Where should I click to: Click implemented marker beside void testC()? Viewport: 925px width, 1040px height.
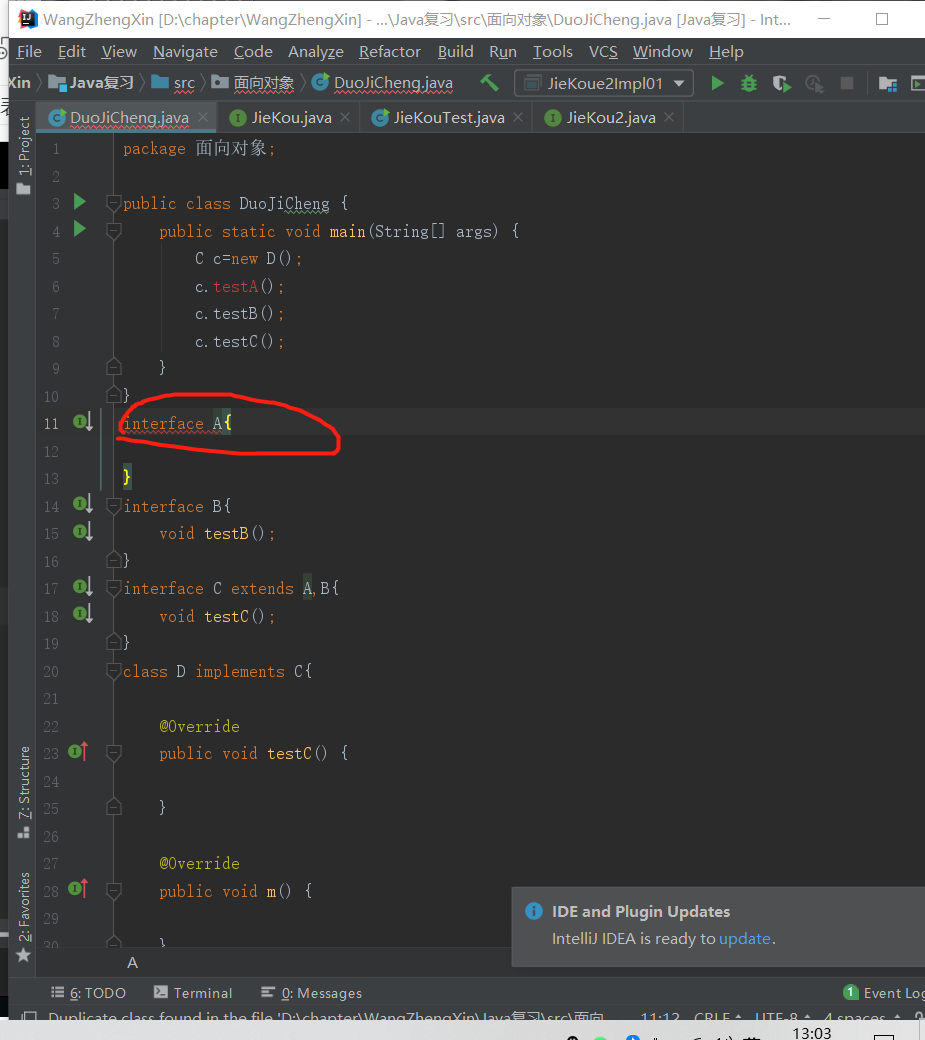(x=83, y=614)
